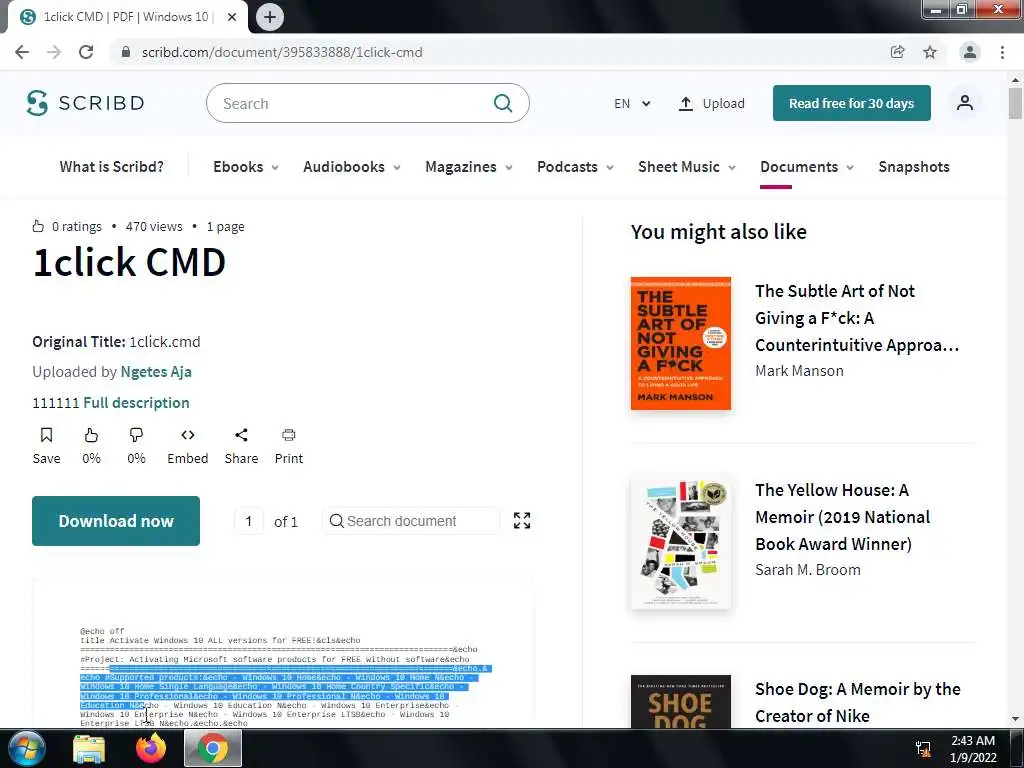Enter fullscreen document view
This screenshot has height=768, width=1024.
coord(522,520)
